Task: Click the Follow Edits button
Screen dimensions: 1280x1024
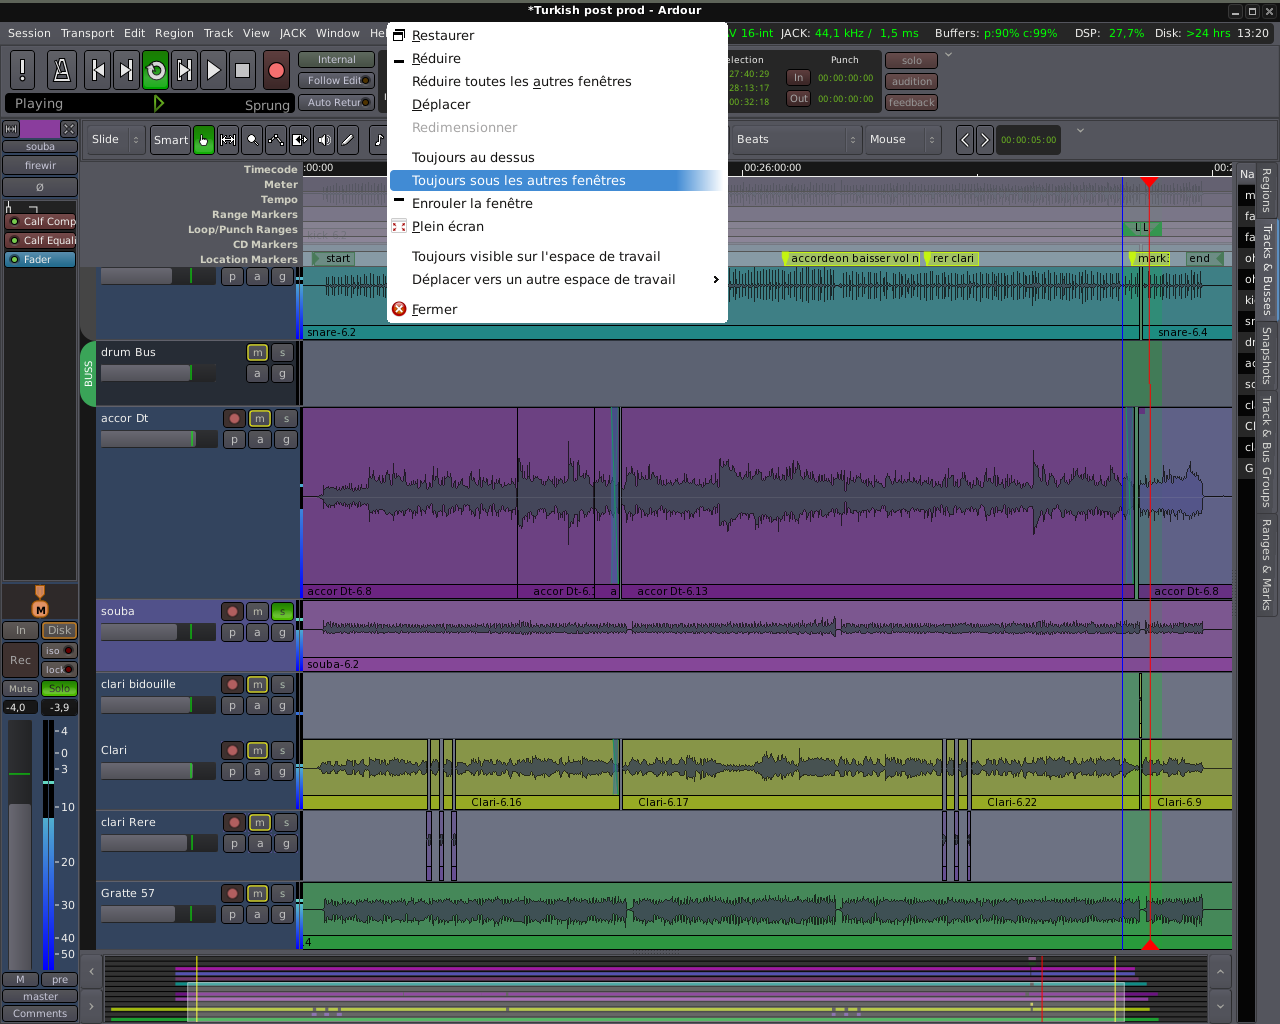Action: point(336,81)
